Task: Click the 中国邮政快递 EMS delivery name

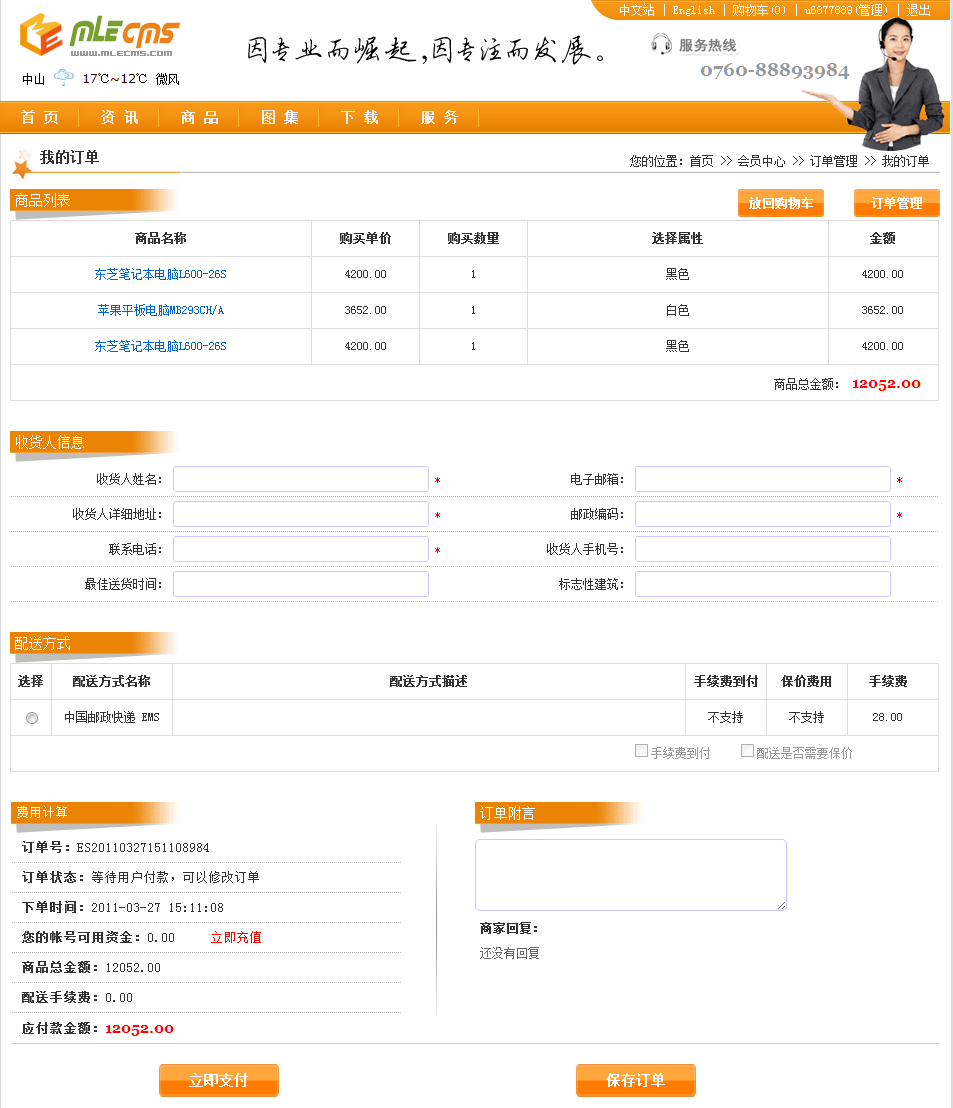Action: [112, 717]
